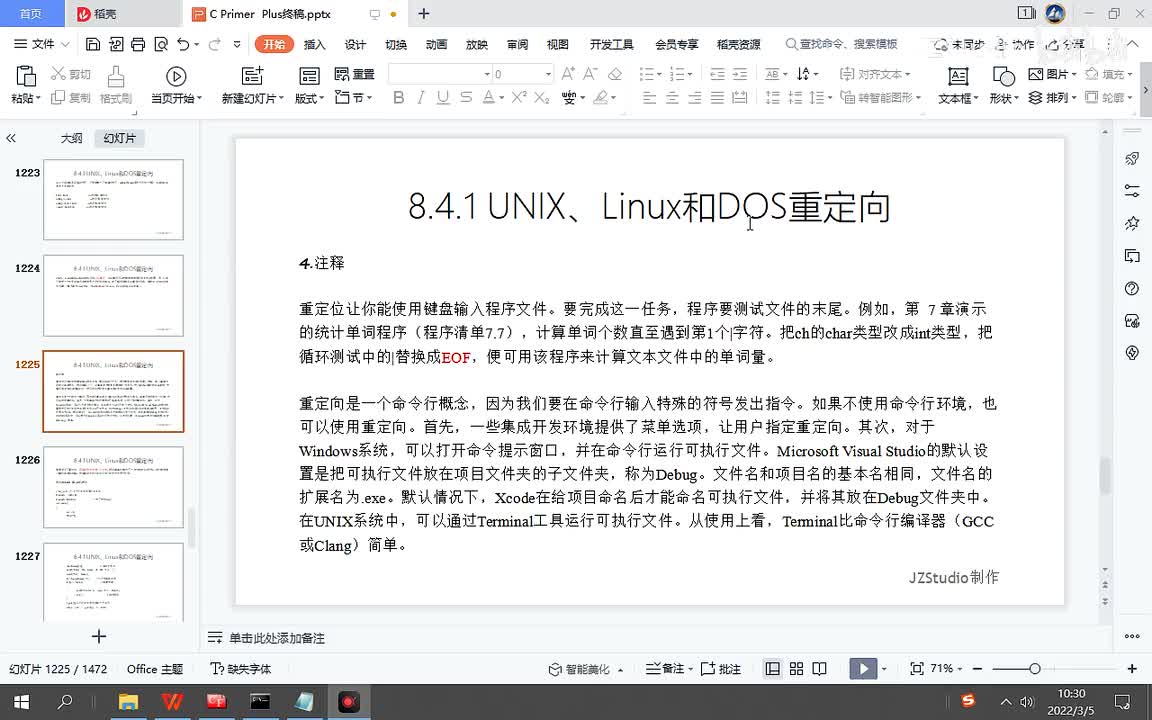Viewport: 1152px width, 720px height.
Task: Switch to the Outline (大纲) pane tab
Action: tap(71, 138)
